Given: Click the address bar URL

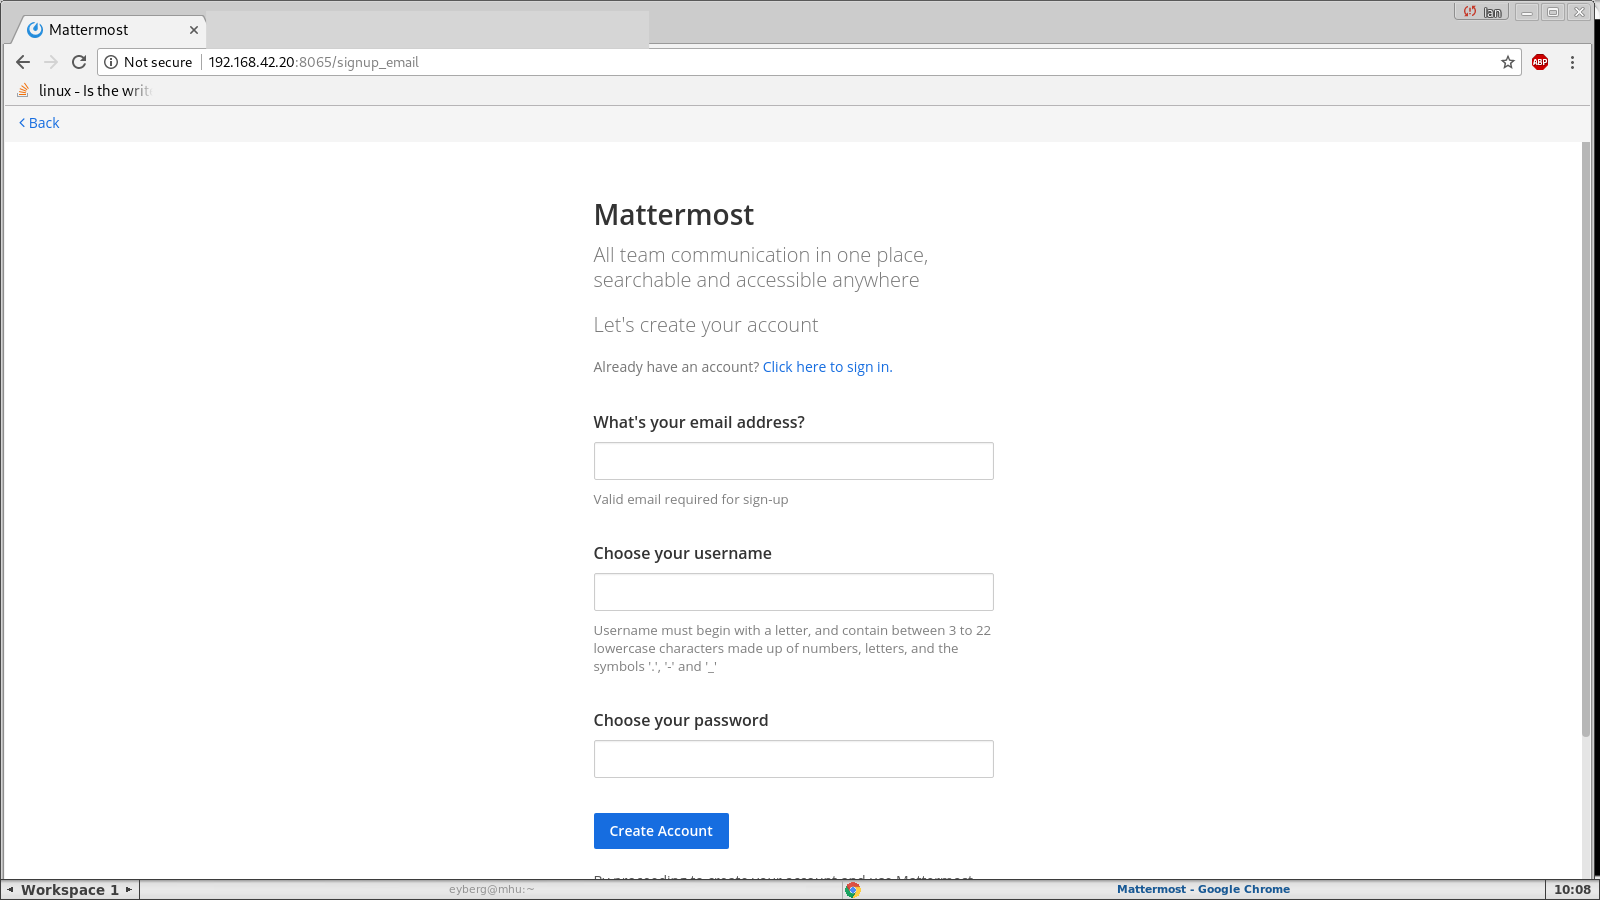Looking at the screenshot, I should tap(313, 62).
